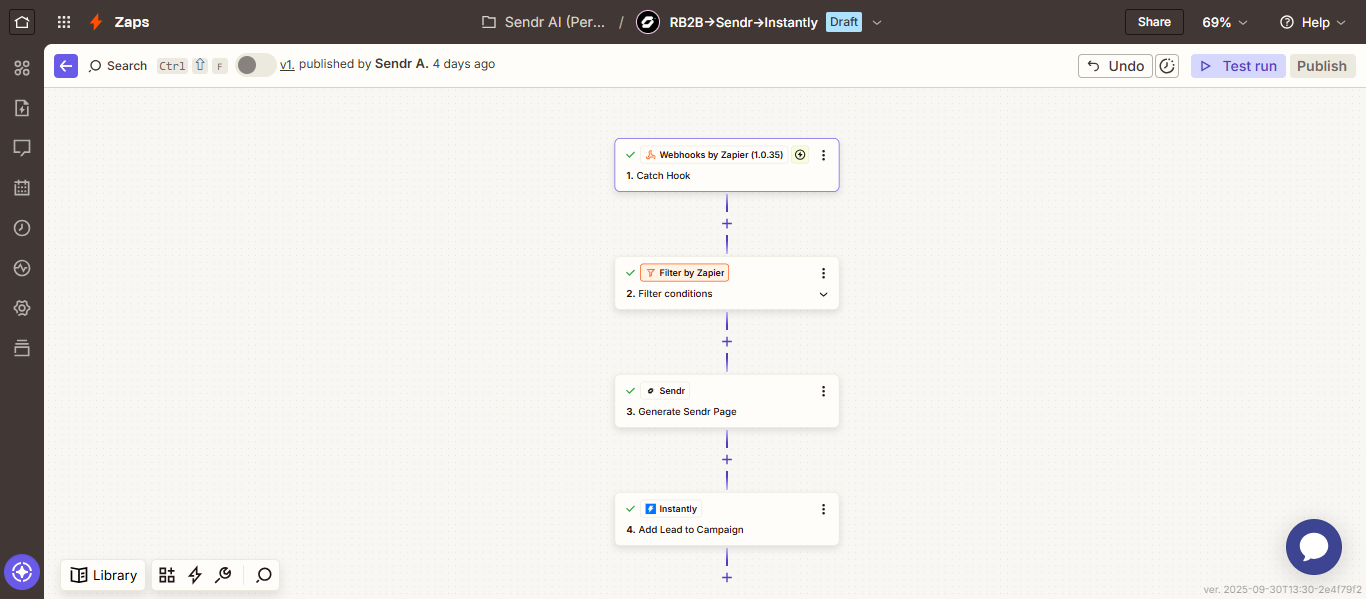
Task: Toggle the Zap on/off switch
Action: [x=255, y=65]
